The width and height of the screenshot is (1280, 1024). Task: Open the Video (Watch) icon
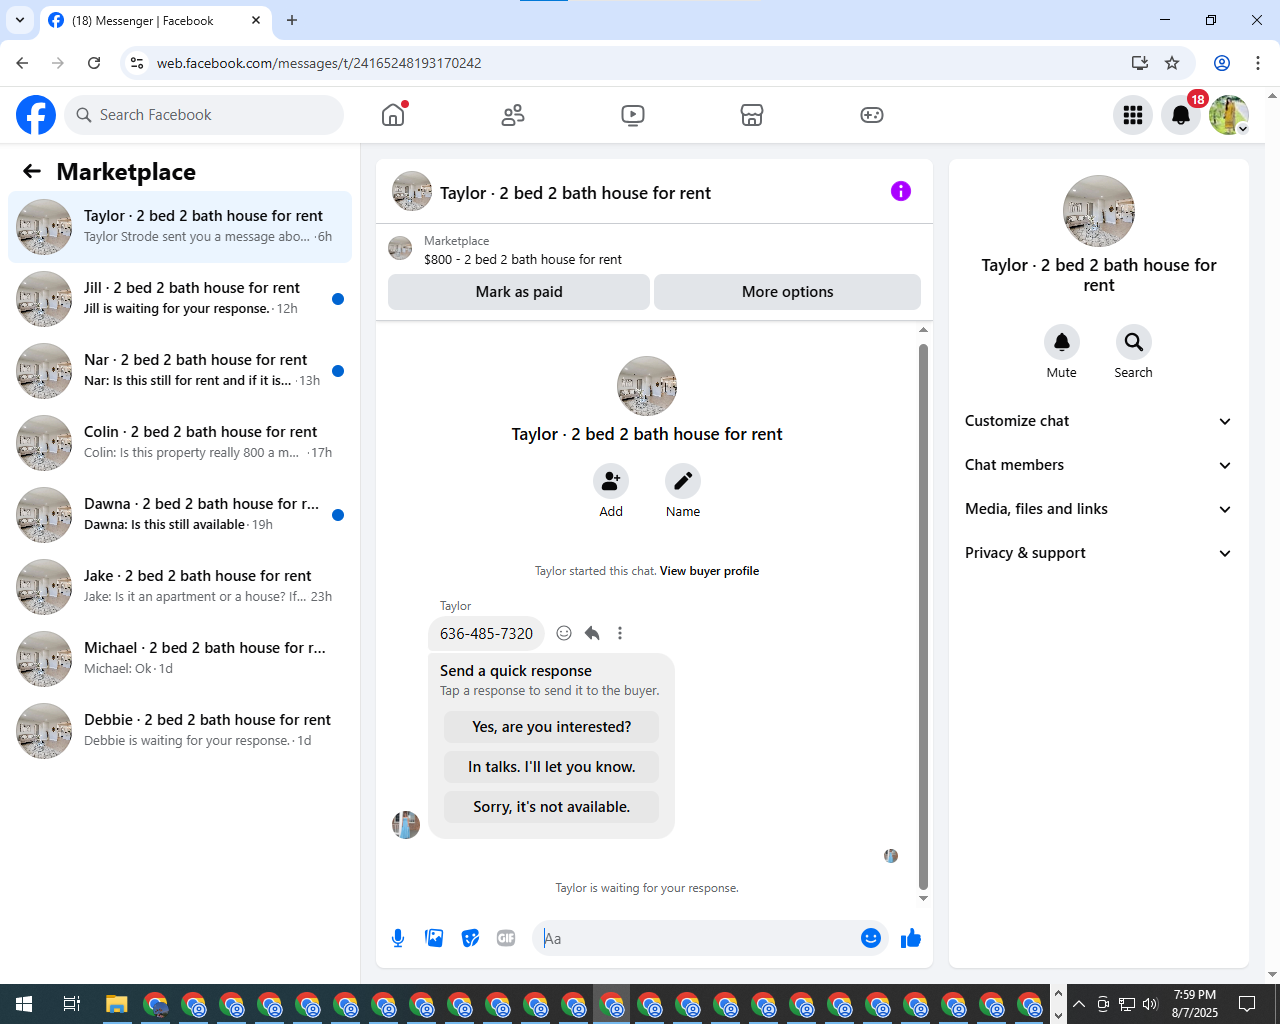pyautogui.click(x=632, y=115)
